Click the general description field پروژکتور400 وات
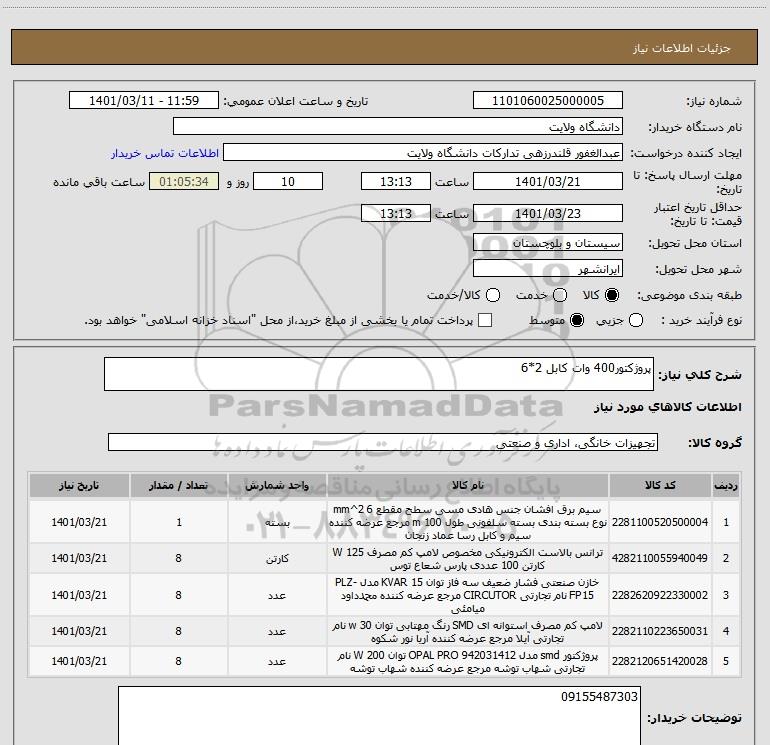 pos(379,375)
